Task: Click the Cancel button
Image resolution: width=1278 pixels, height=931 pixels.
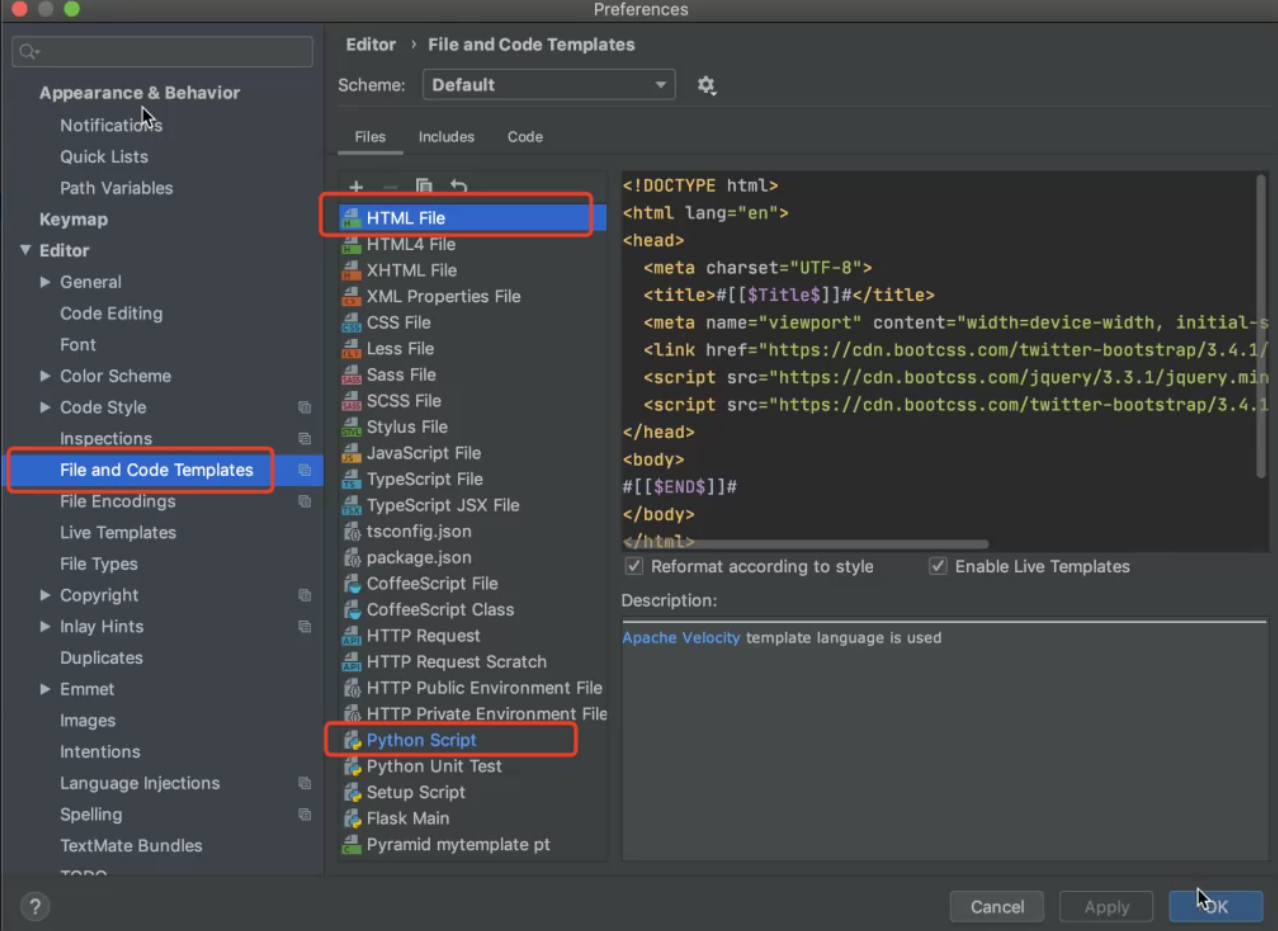Action: point(997,907)
